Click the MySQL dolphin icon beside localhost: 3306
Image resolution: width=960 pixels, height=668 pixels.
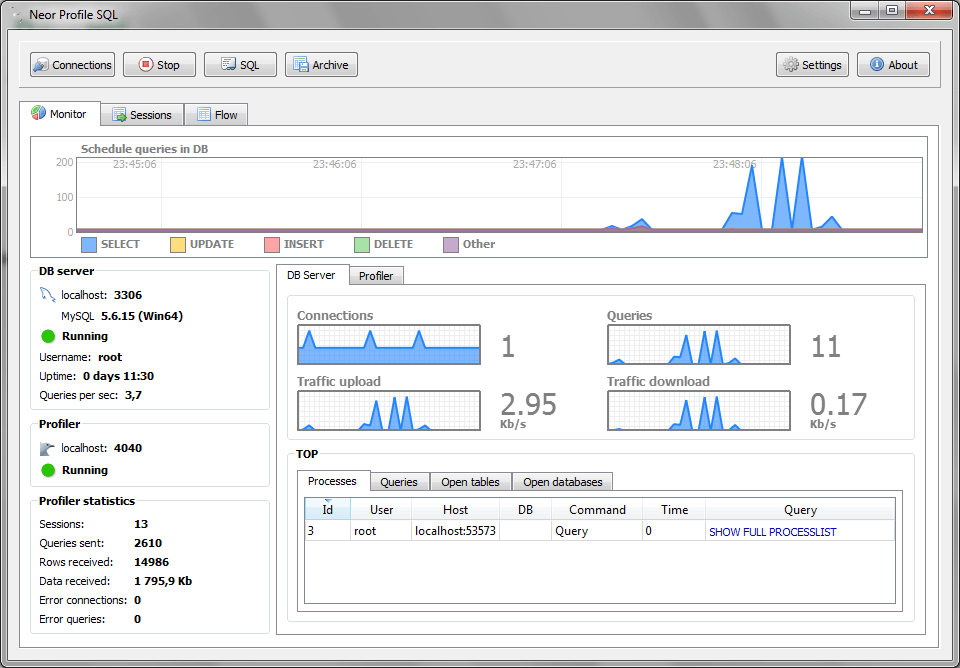click(48, 295)
